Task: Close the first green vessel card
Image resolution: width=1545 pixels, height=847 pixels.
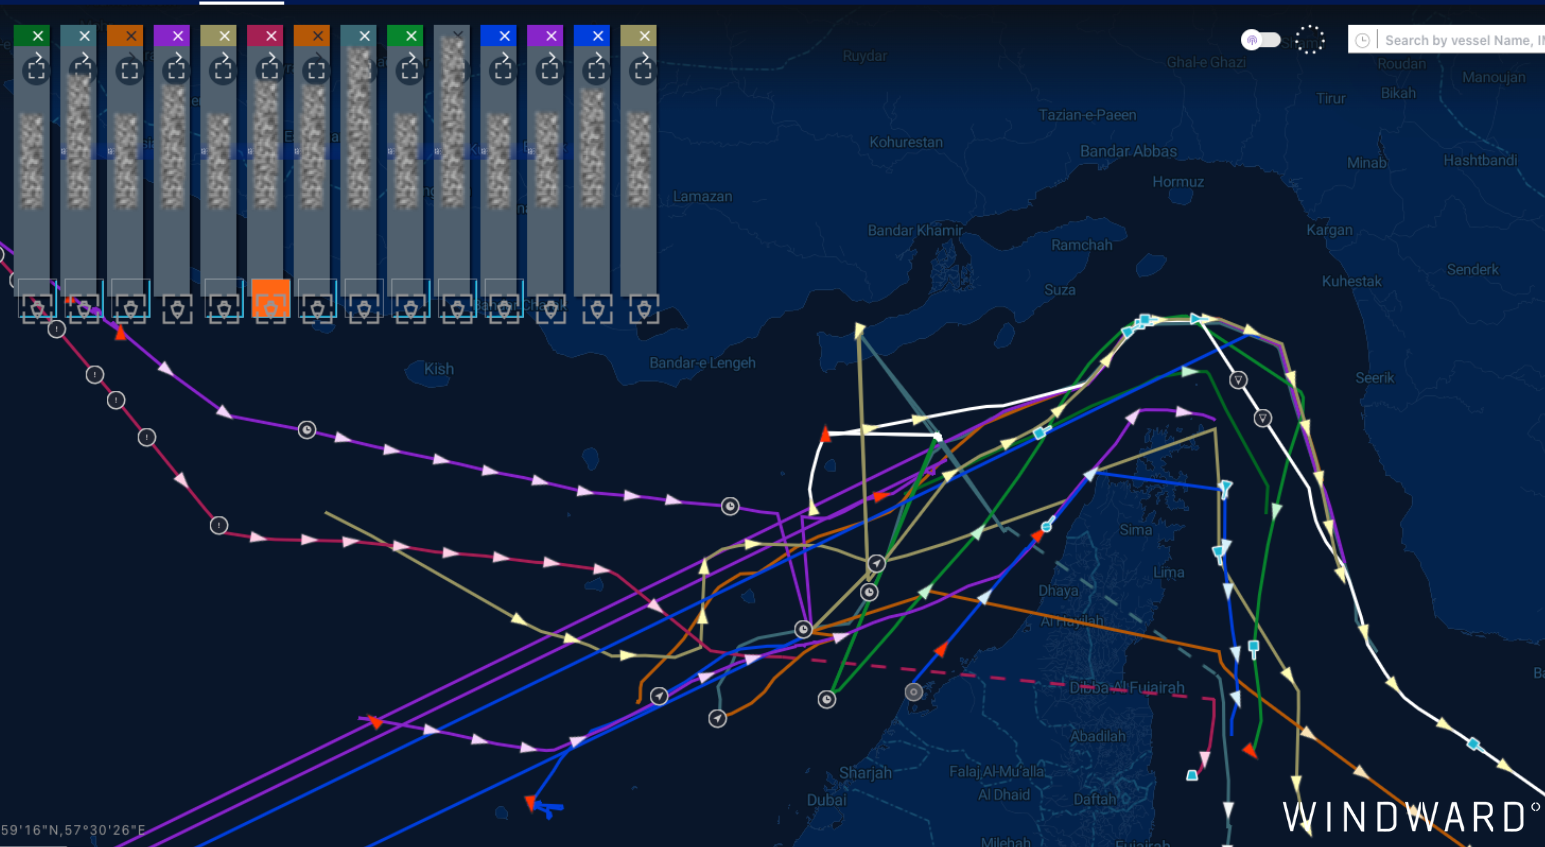Action: coord(38,36)
